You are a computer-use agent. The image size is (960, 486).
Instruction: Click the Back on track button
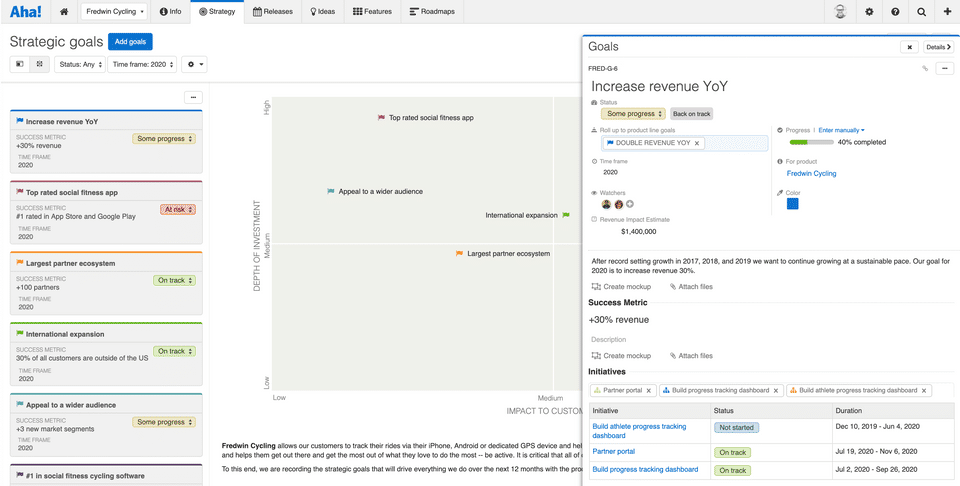click(691, 114)
